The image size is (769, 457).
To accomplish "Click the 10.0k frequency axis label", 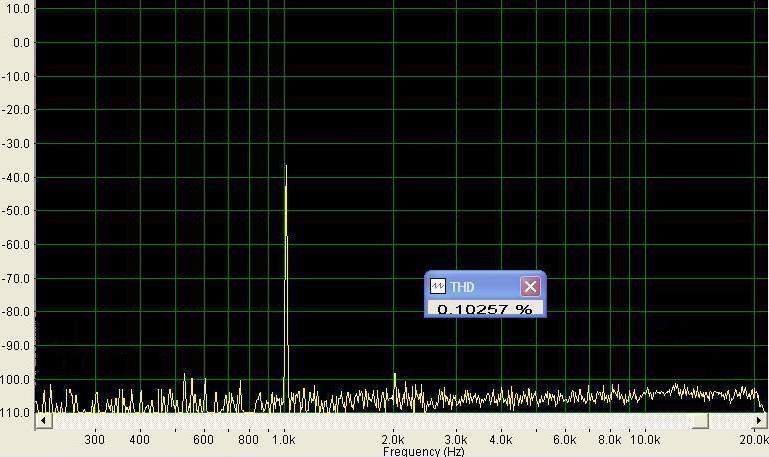I will (x=645, y=440).
